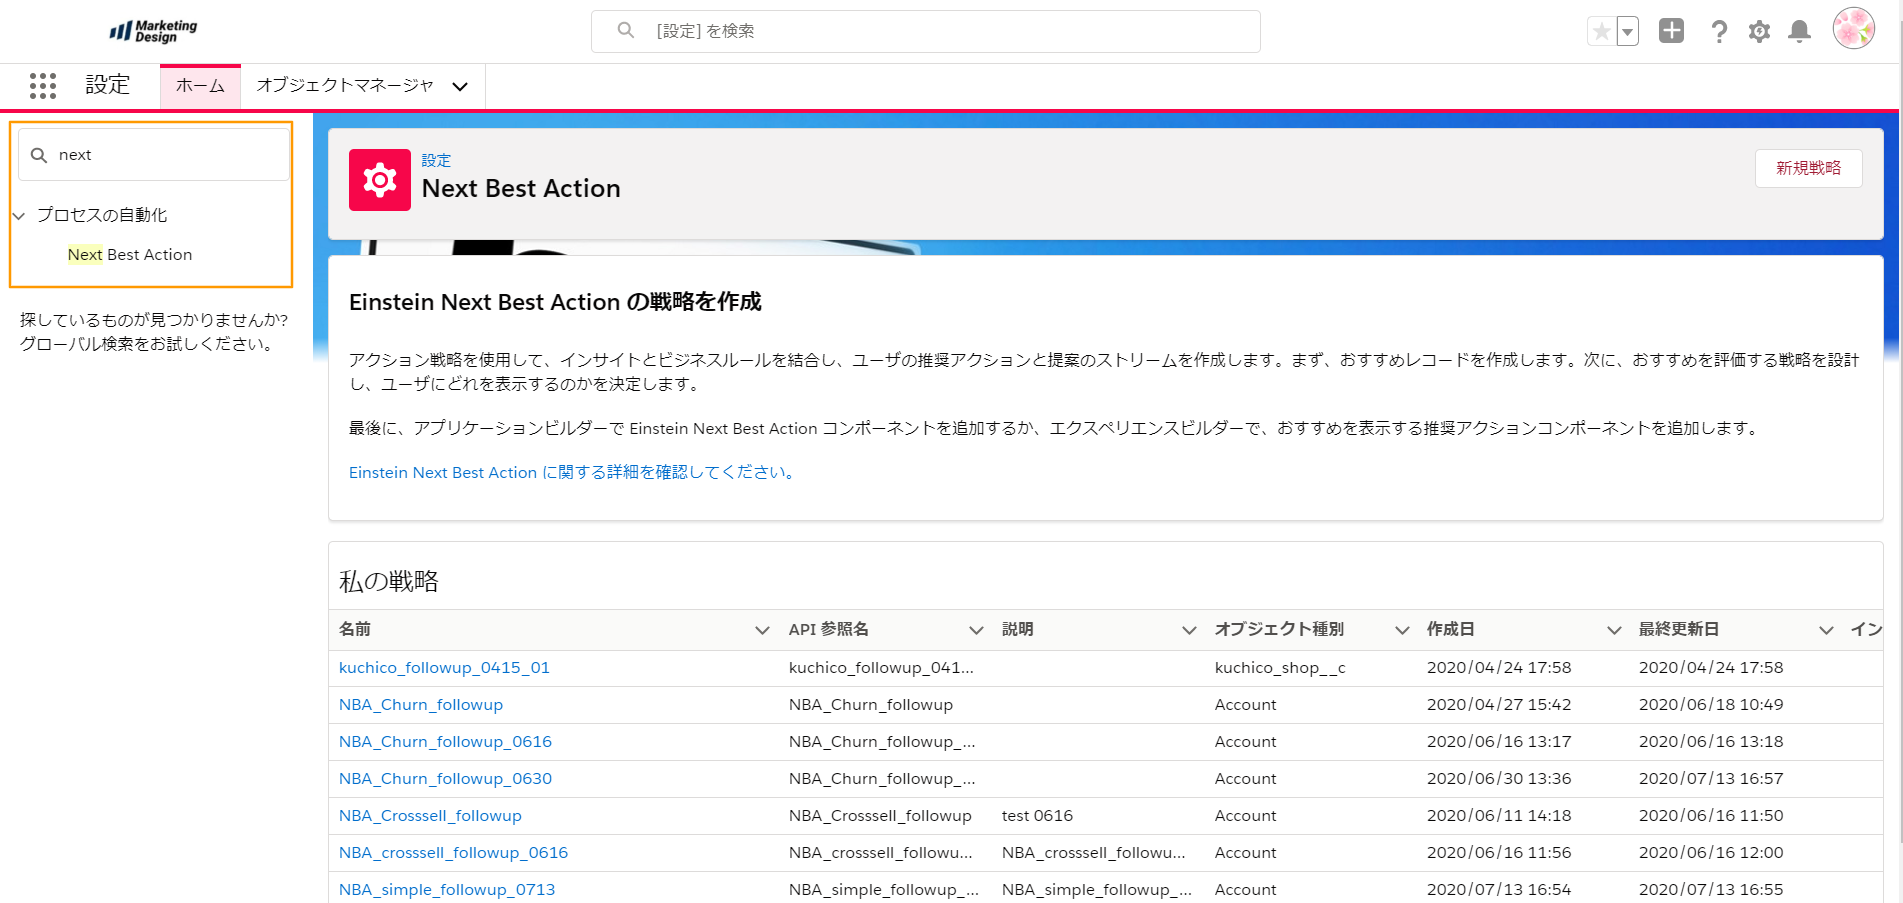The image size is (1903, 903).
Task: Click the user profile avatar
Action: pos(1852,29)
